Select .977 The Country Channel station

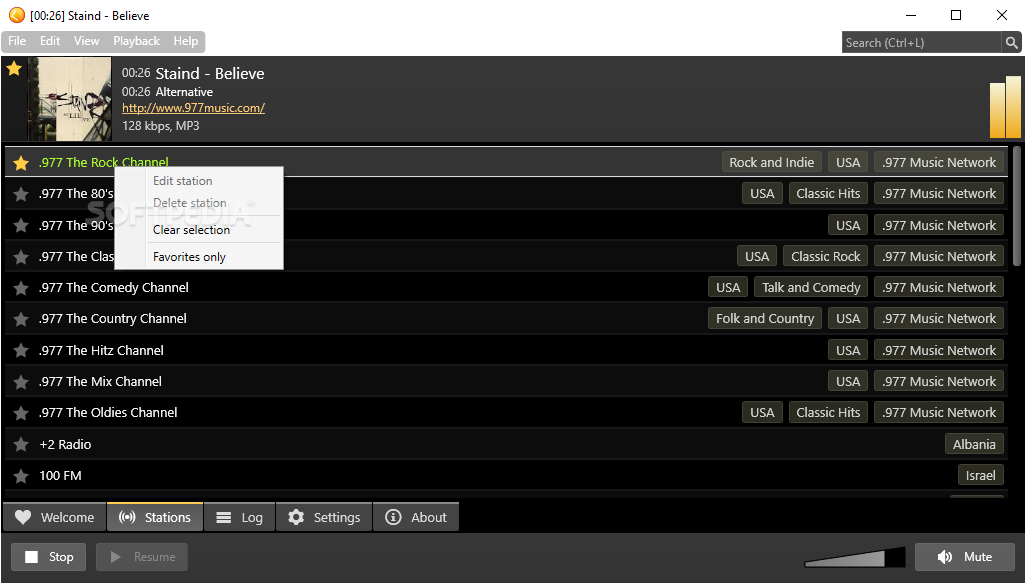click(113, 319)
